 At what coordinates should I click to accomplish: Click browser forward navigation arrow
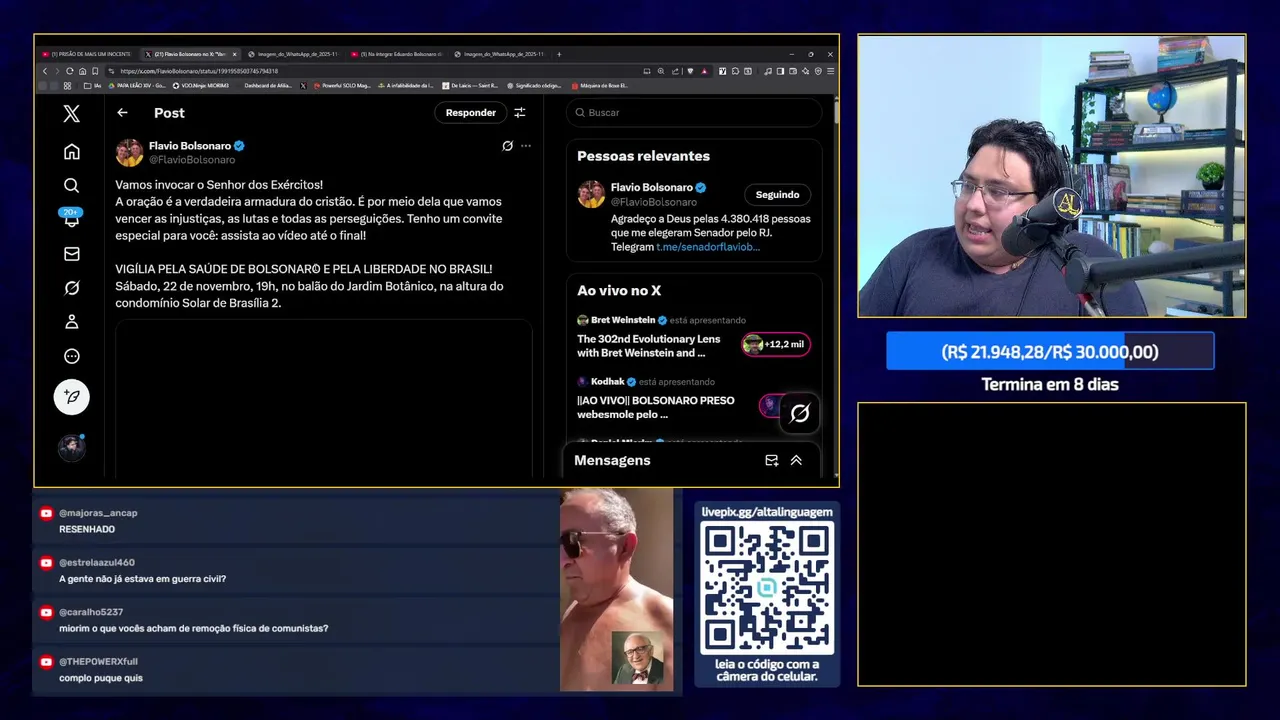point(57,71)
